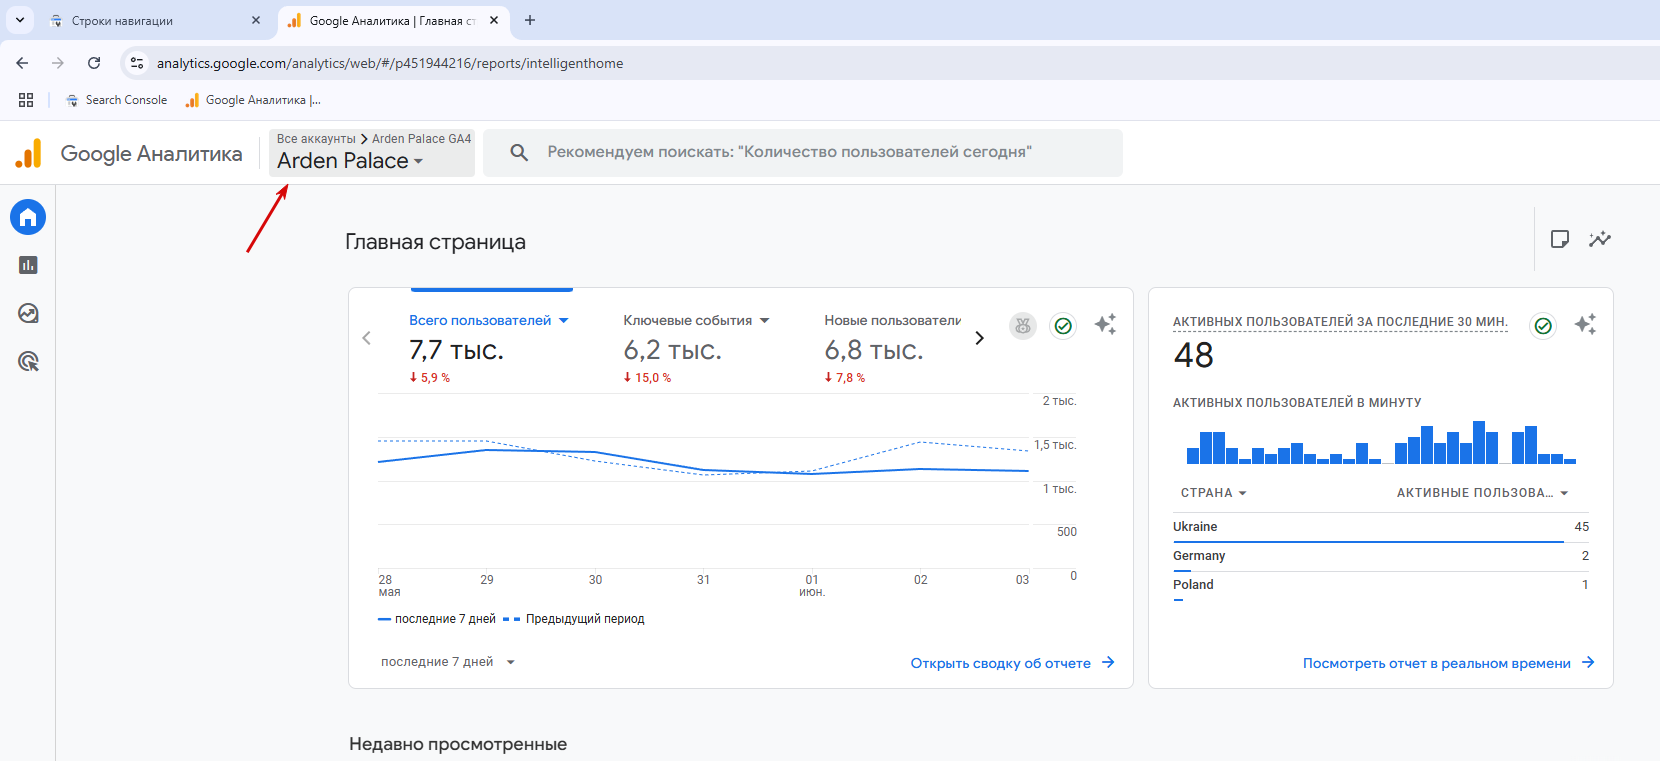Click АКТИВНЫХ ПОЛЬЗОВАТЕЛЕЙ ЗА ПОСЛЕДНИЕ 30 МИН. heading

tap(1340, 322)
